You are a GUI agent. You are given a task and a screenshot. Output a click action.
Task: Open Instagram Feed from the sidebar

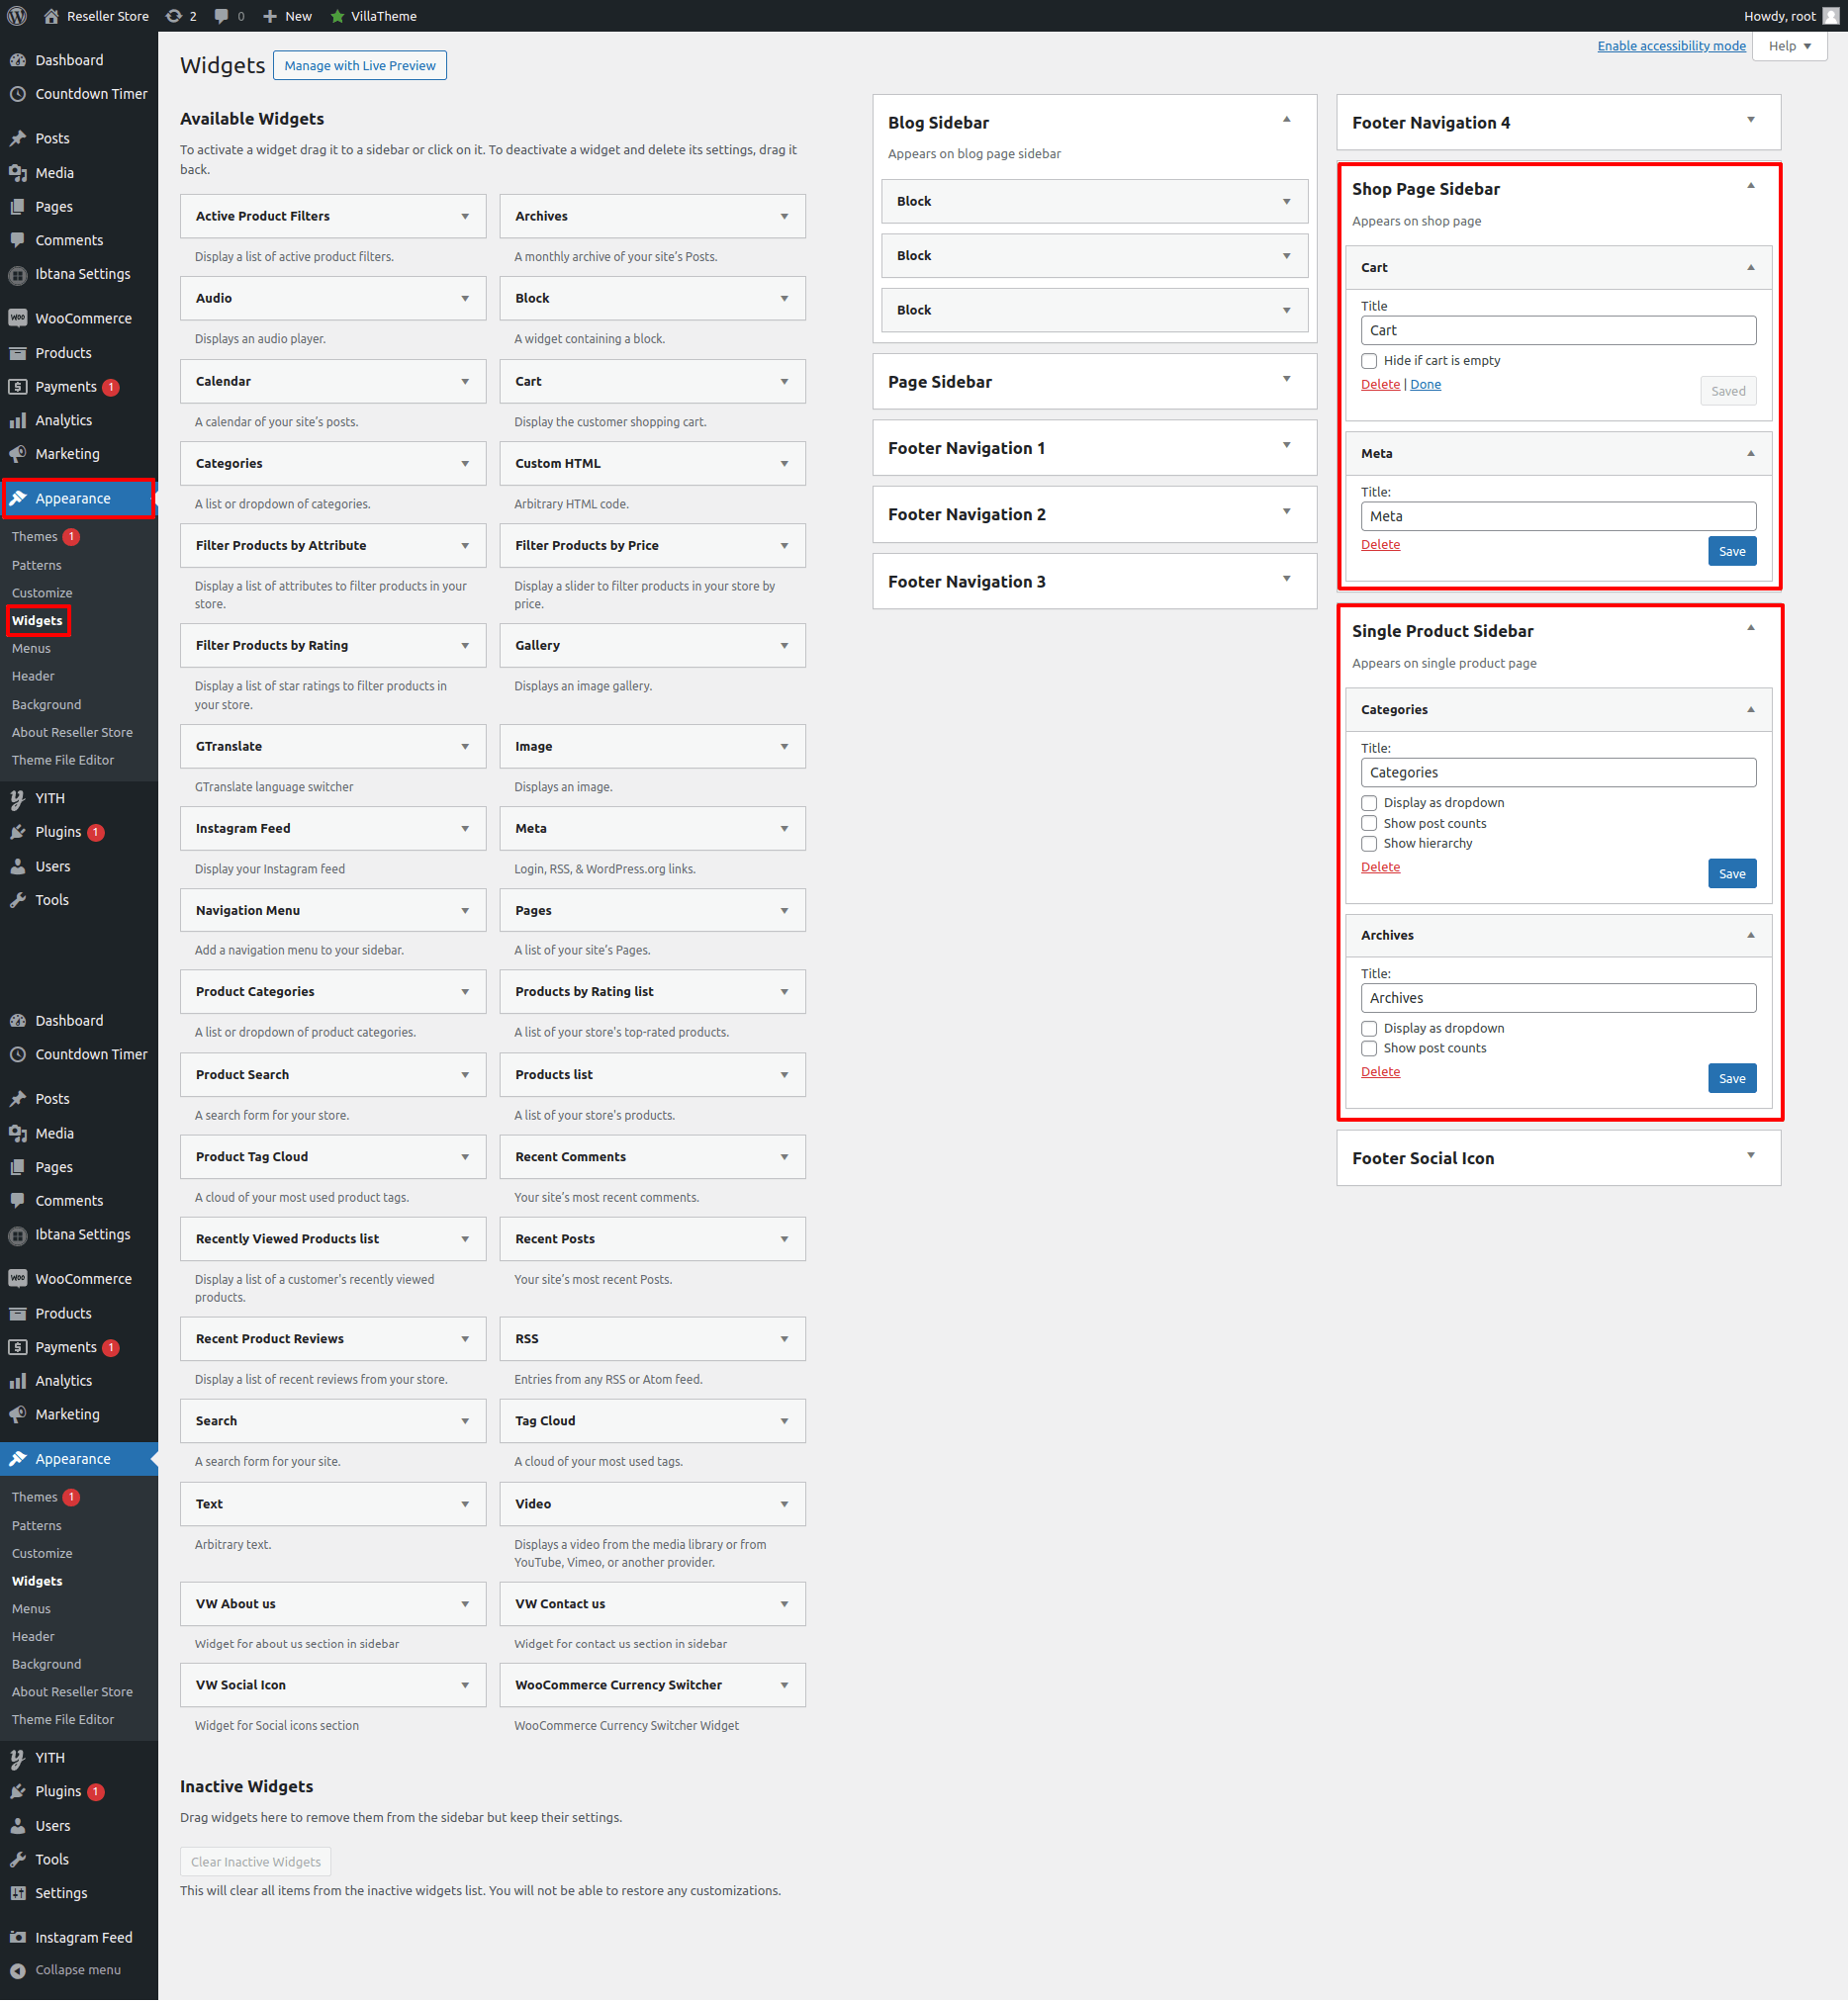(83, 1937)
